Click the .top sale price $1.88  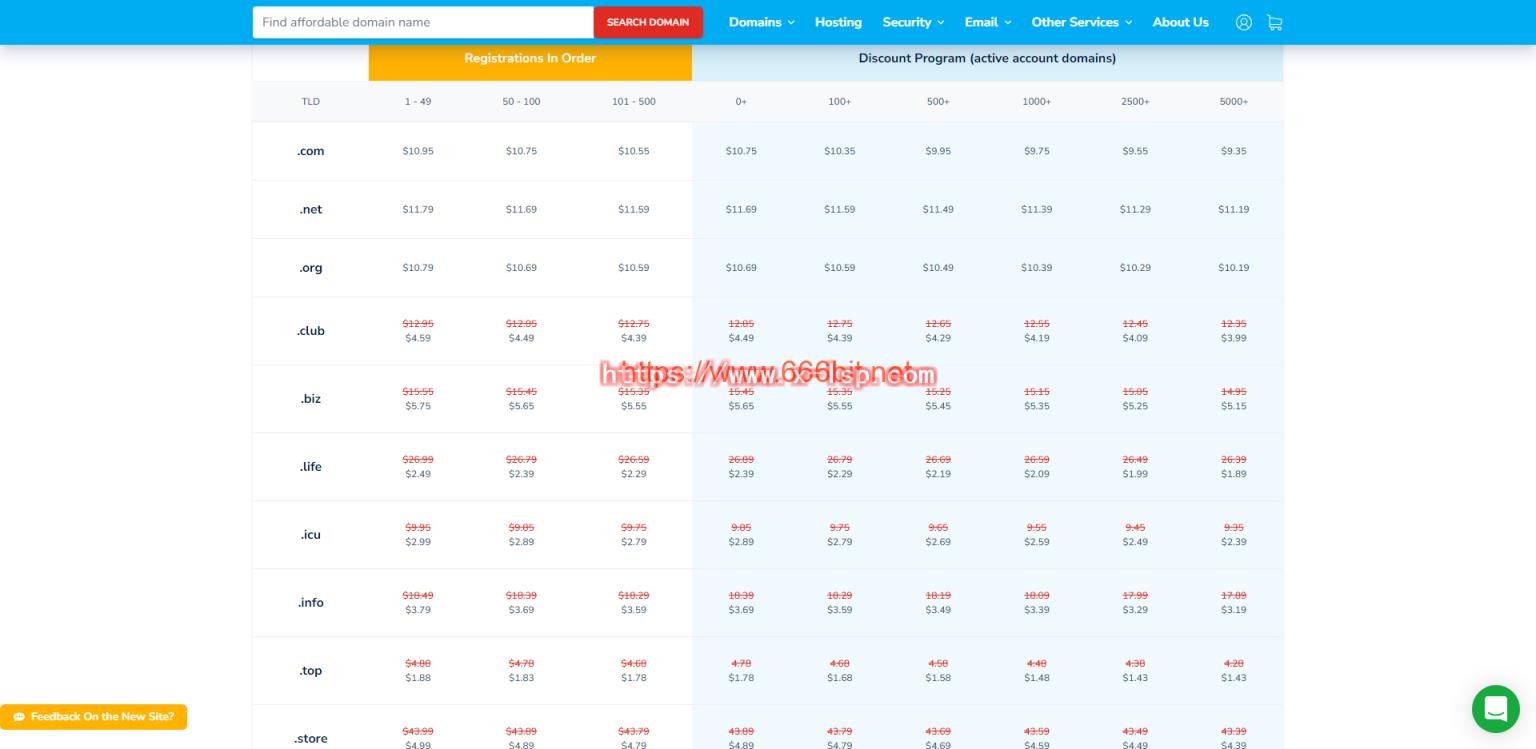point(418,678)
